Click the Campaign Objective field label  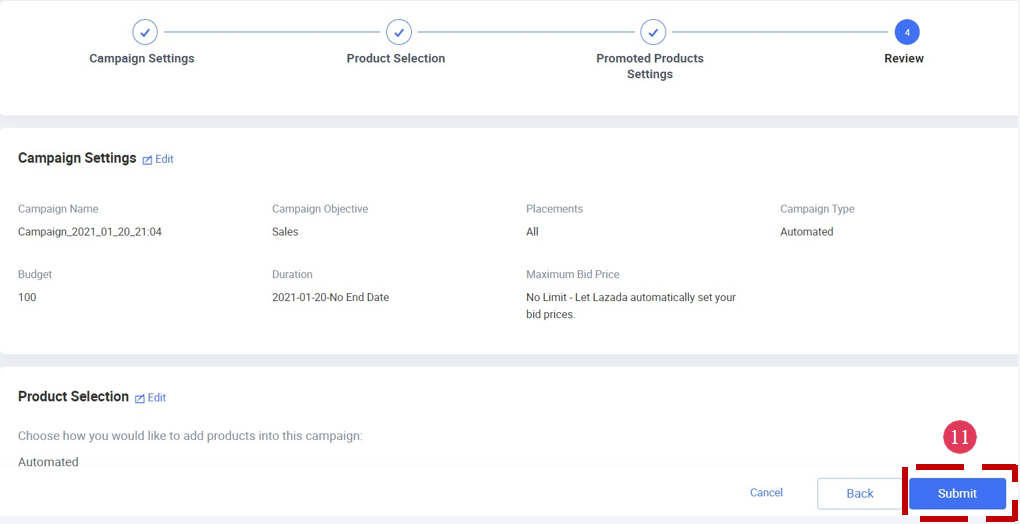pos(320,209)
